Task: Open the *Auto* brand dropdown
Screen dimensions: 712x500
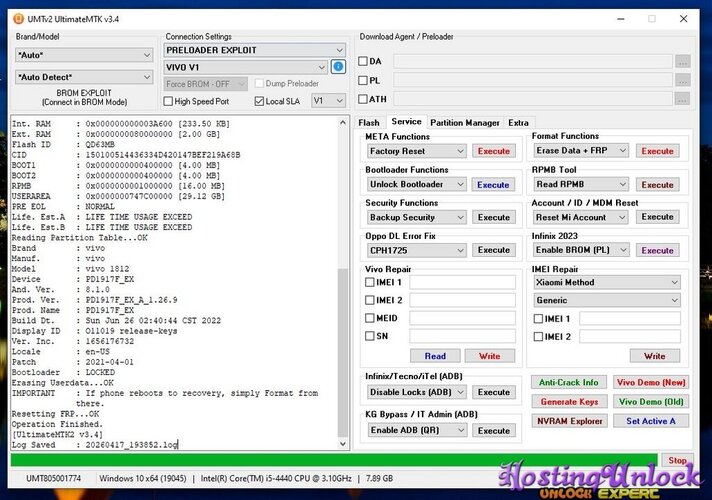Action: (84, 55)
